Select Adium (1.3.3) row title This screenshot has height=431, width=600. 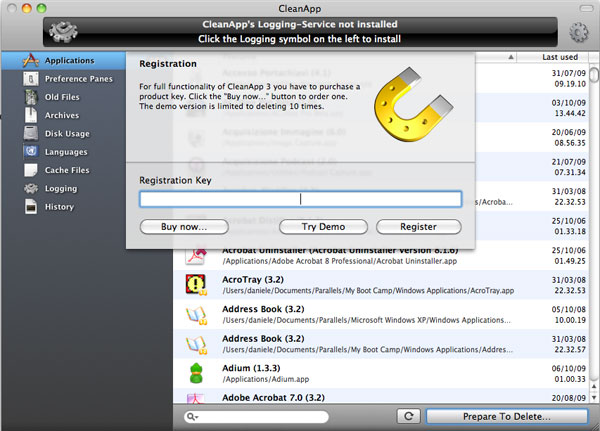point(251,368)
